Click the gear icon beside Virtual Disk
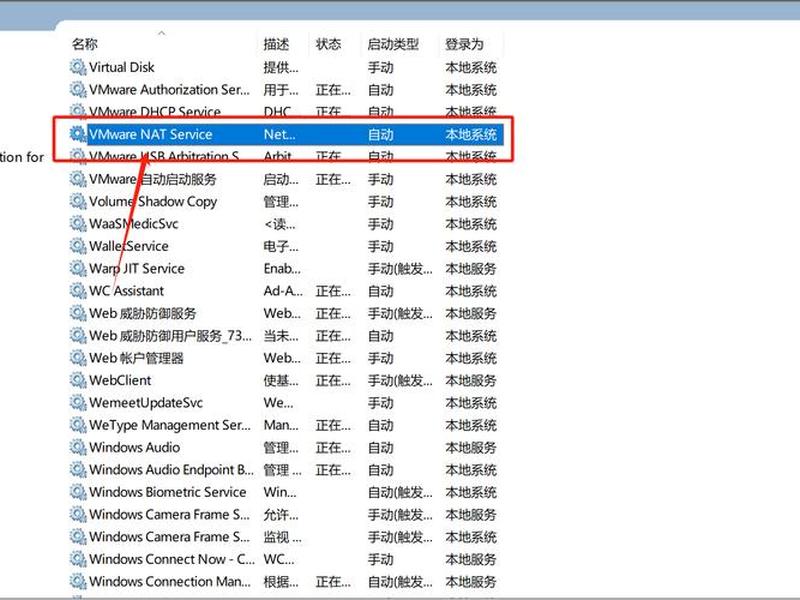 pos(78,67)
